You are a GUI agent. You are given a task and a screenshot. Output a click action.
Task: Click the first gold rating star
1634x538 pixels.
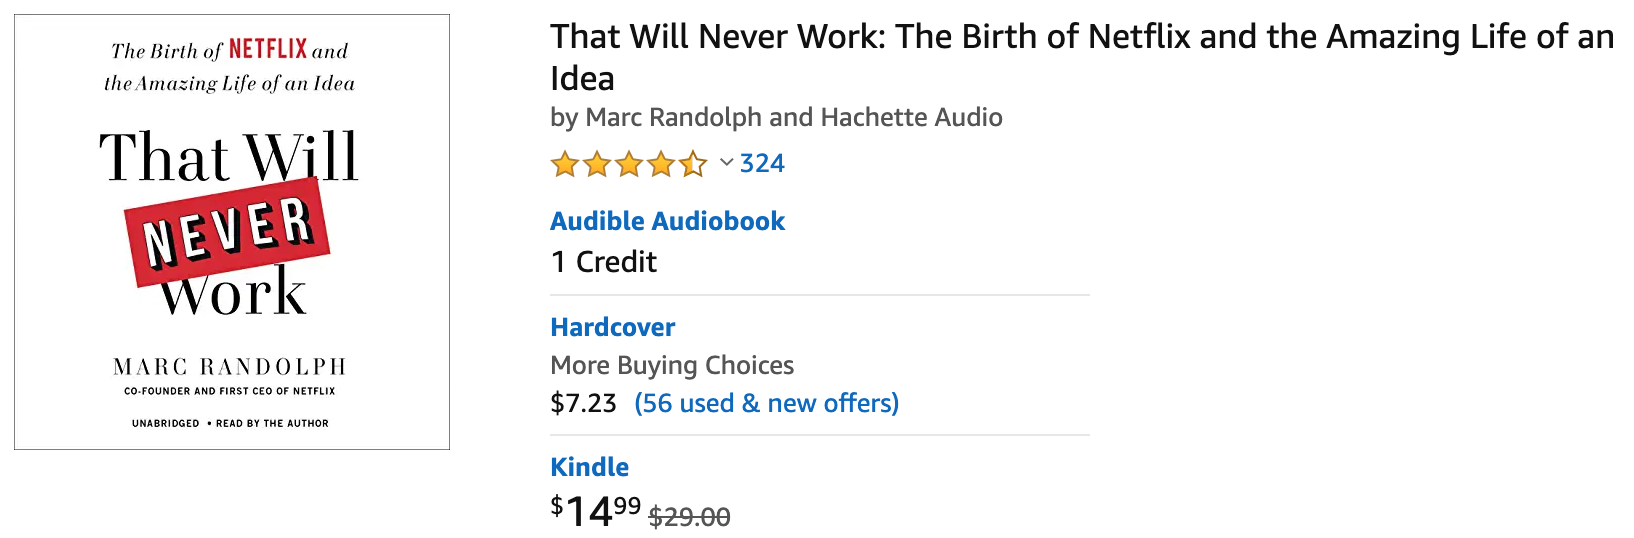point(566,164)
